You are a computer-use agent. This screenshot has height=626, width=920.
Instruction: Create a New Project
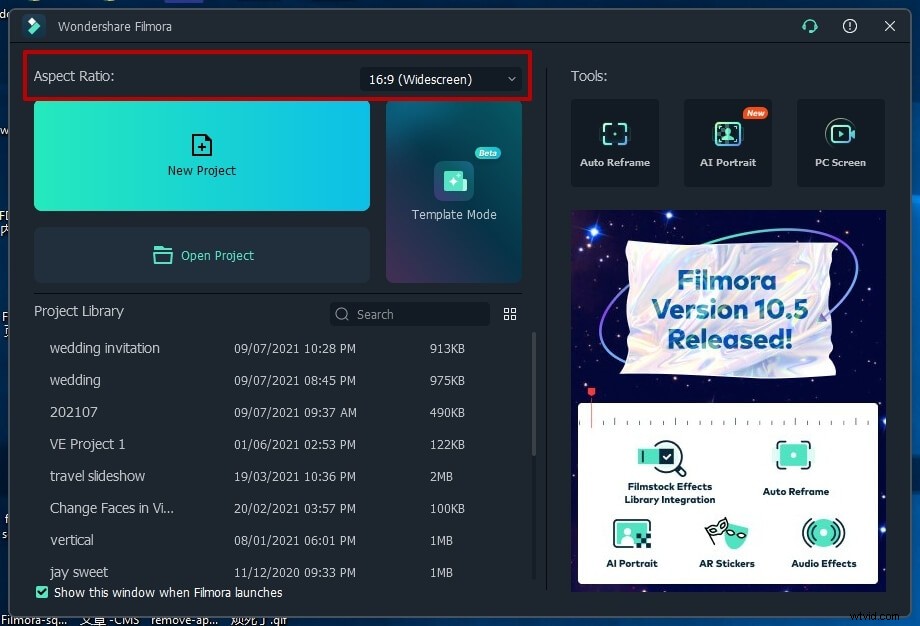[202, 155]
